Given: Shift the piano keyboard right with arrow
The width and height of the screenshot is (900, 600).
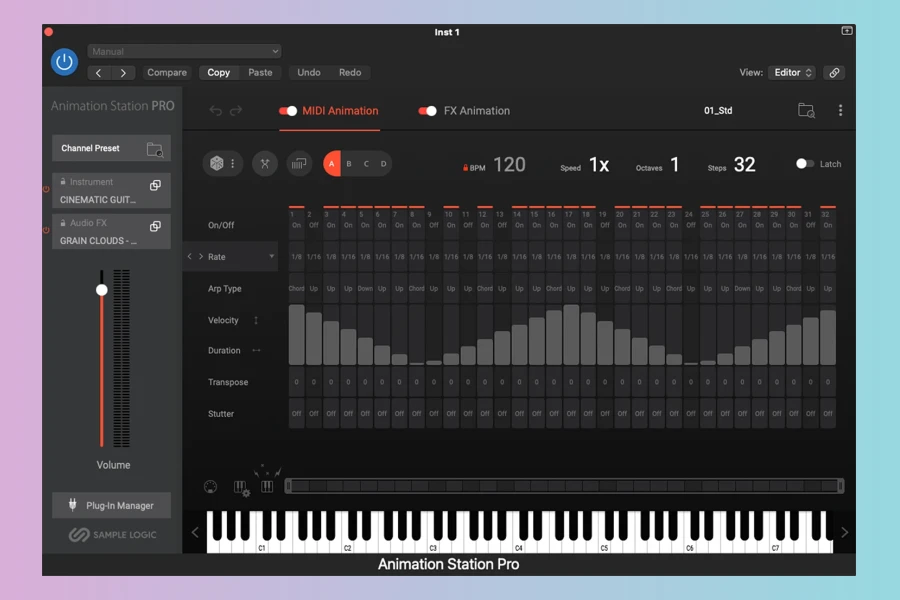Looking at the screenshot, I should click(x=844, y=532).
